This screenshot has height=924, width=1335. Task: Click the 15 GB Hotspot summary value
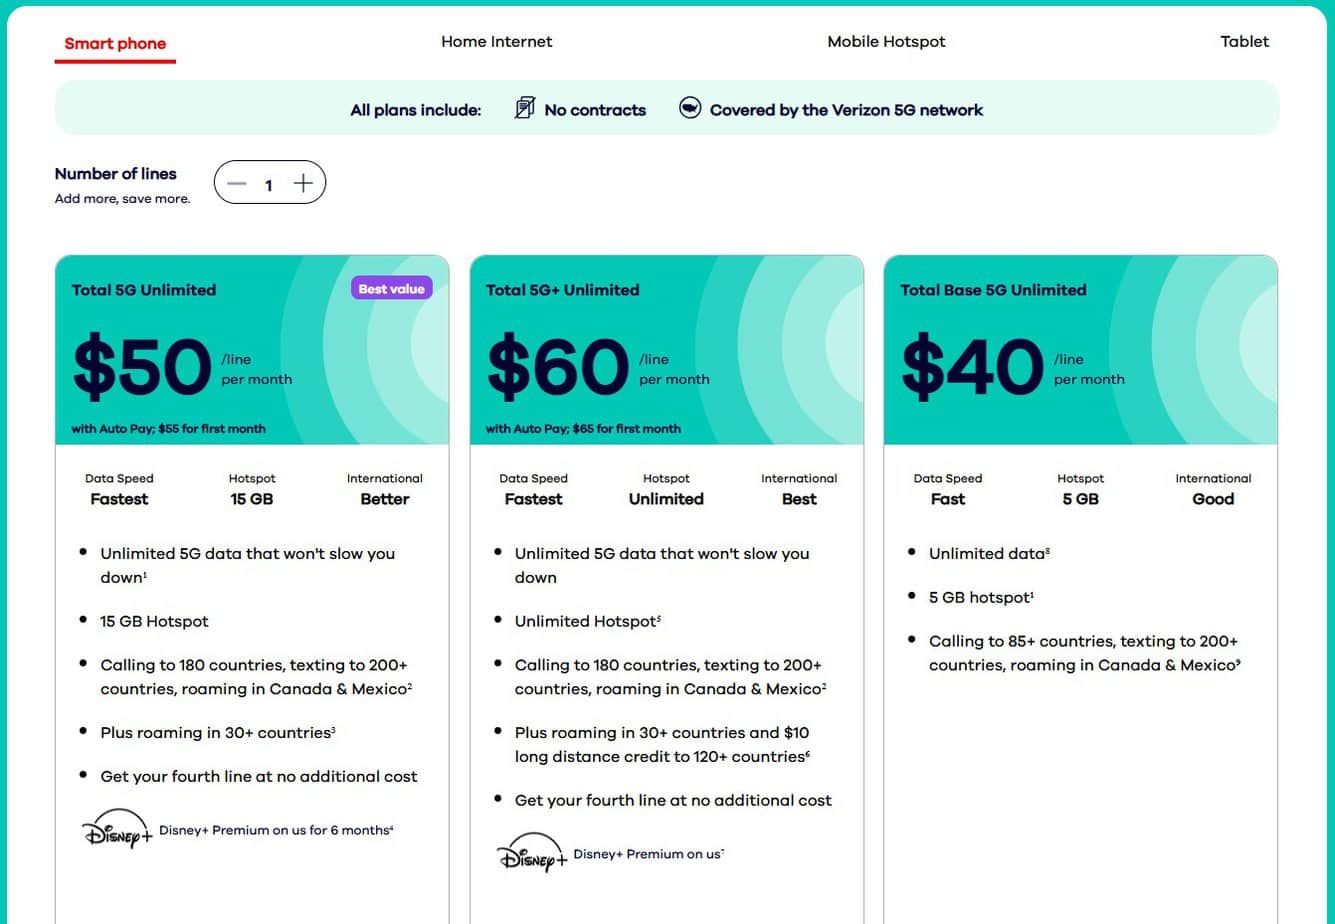click(252, 499)
